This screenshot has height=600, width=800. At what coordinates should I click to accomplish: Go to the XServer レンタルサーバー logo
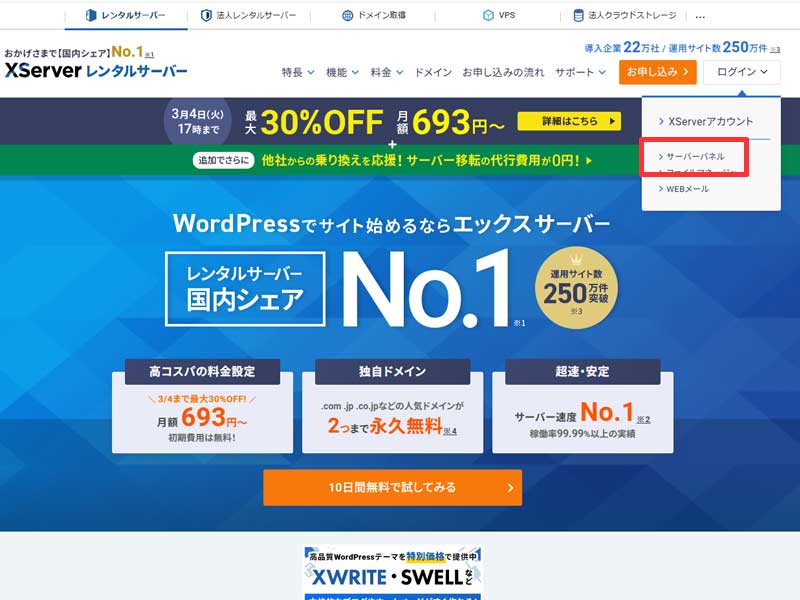96,70
